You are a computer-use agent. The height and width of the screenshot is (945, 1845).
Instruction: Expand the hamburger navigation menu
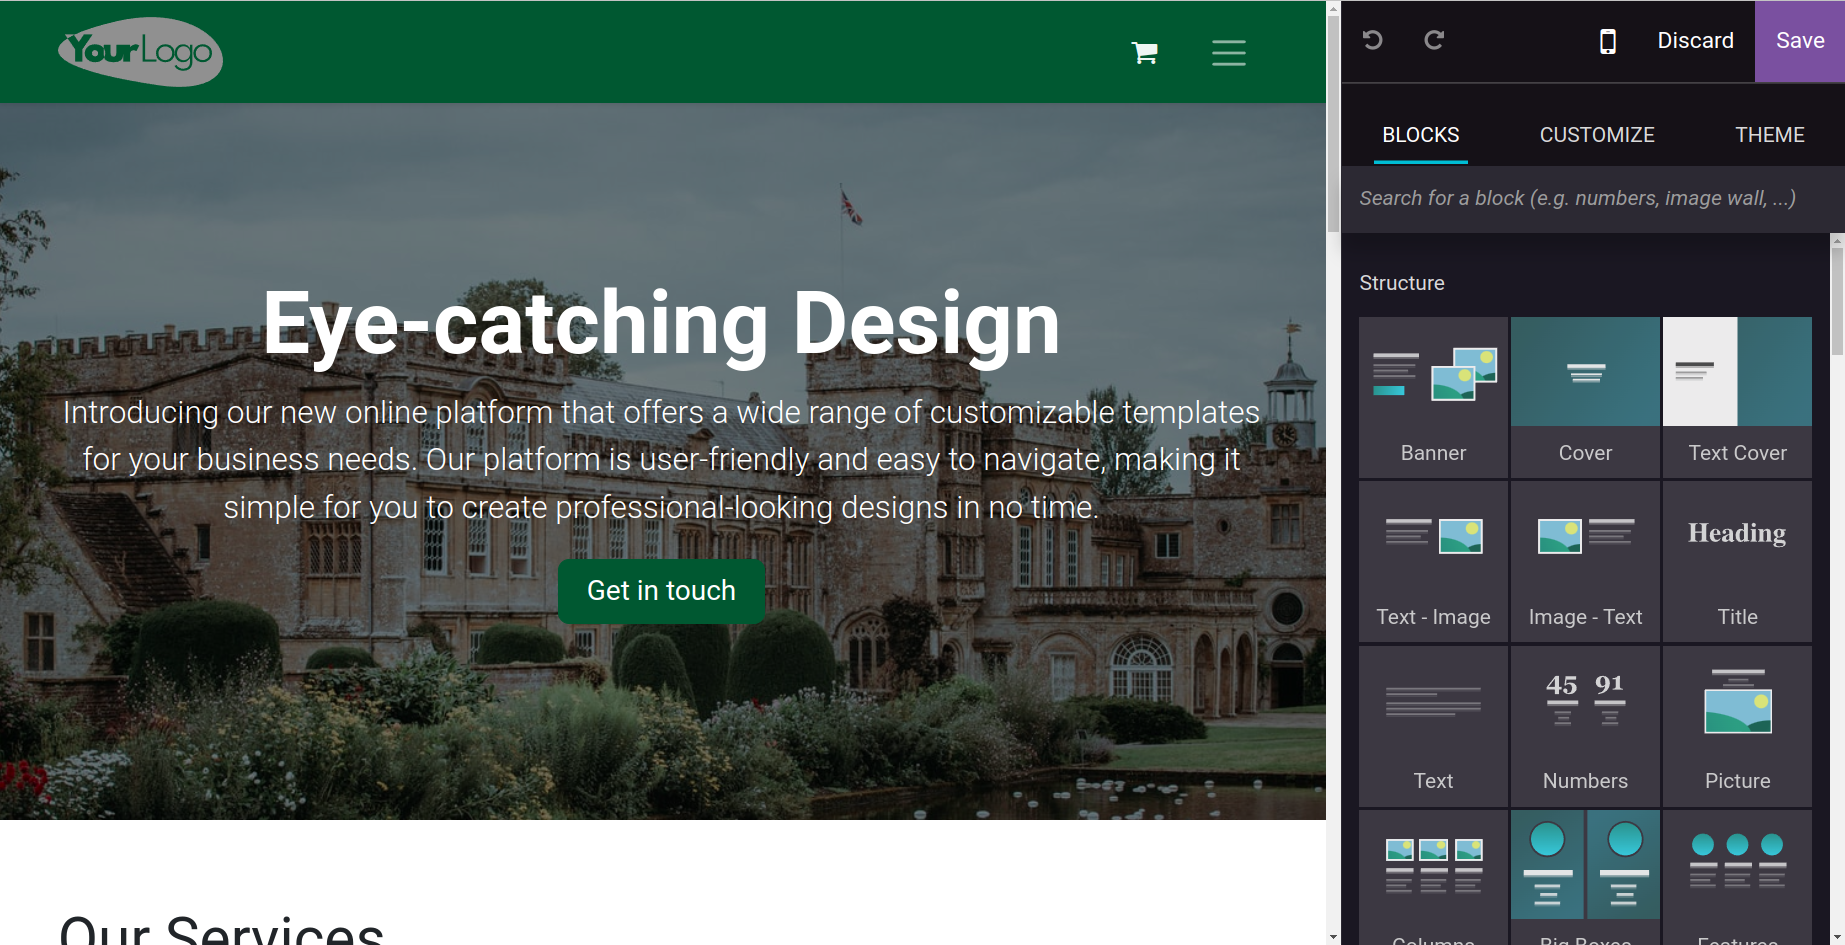point(1228,52)
